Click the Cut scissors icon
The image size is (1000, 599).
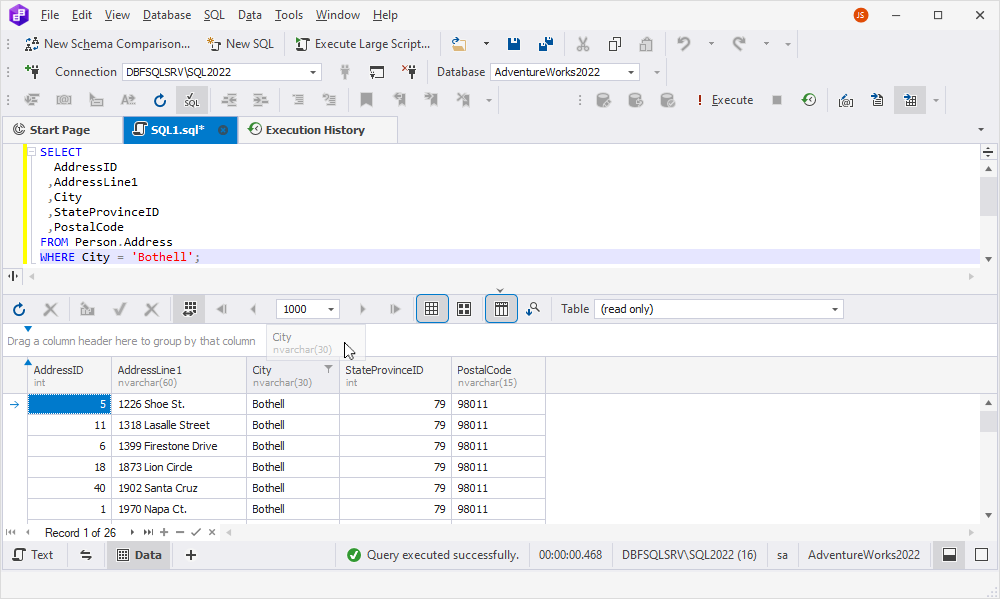(582, 44)
